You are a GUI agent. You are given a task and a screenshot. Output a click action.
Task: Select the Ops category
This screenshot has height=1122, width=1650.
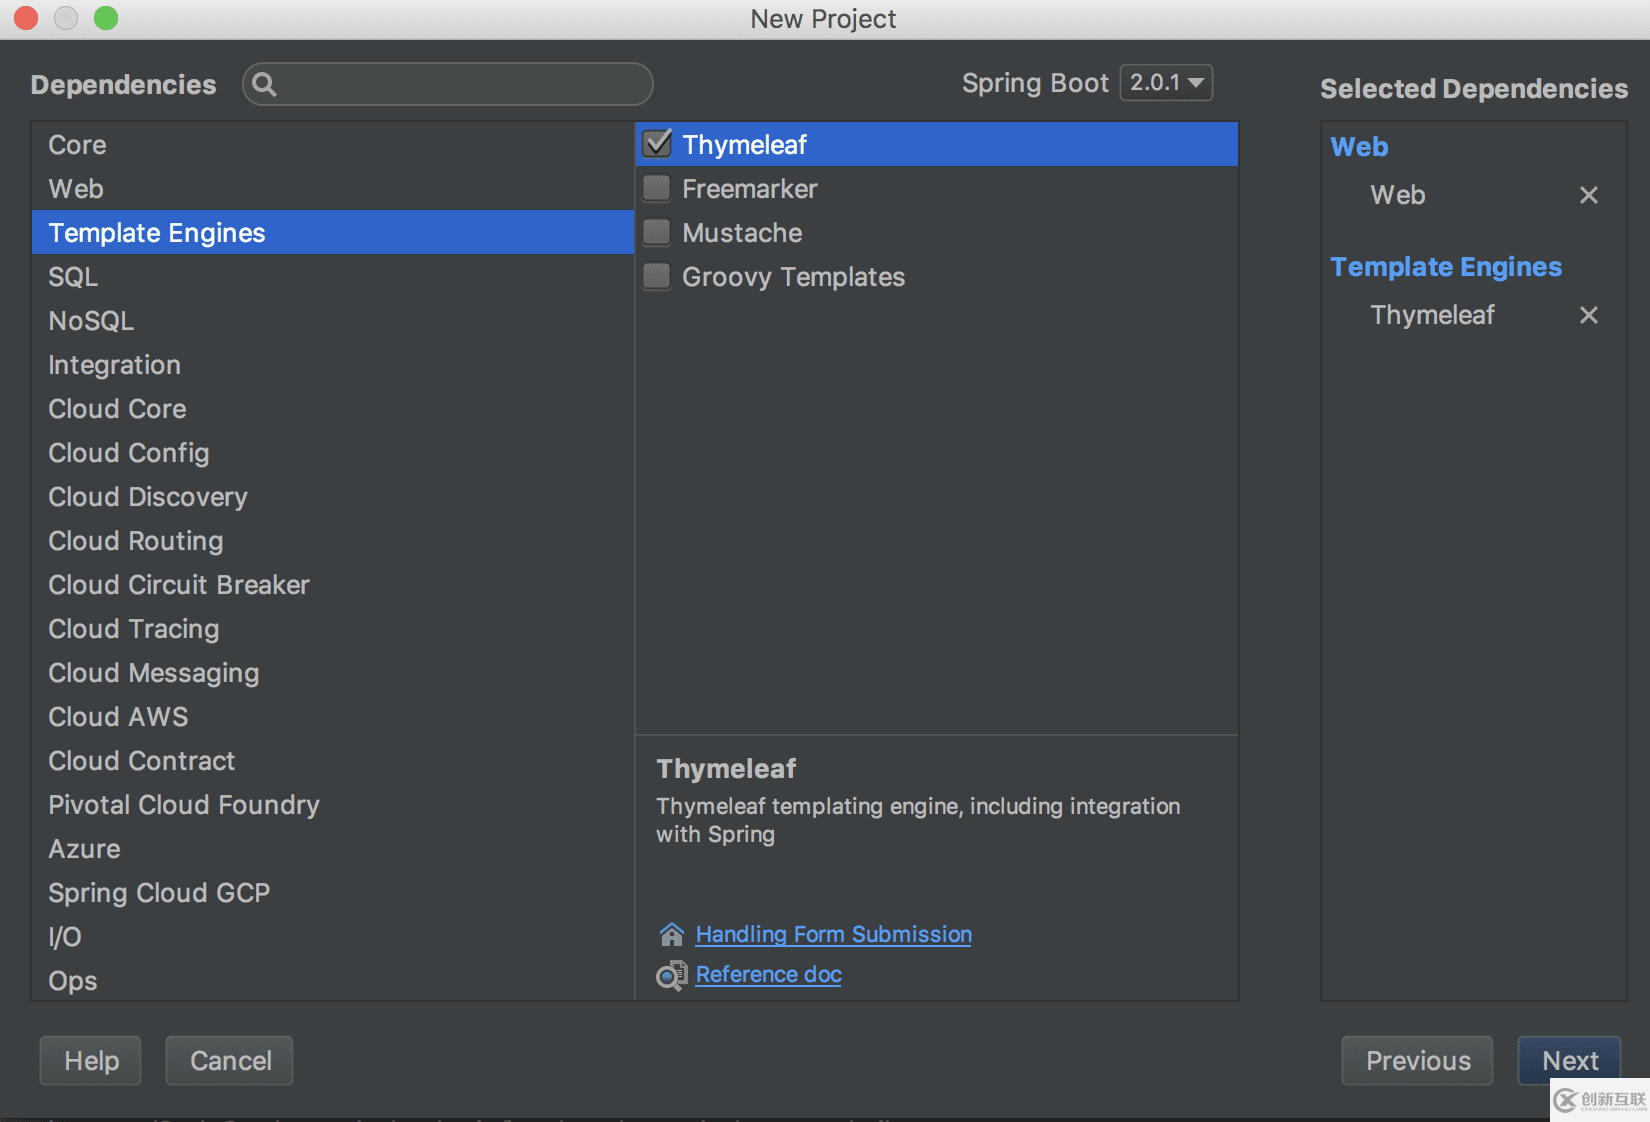333,981
